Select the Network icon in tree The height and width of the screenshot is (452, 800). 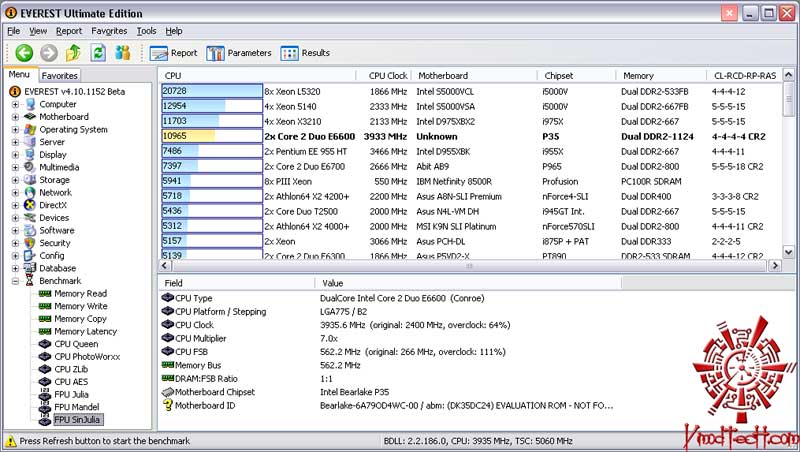point(31,192)
